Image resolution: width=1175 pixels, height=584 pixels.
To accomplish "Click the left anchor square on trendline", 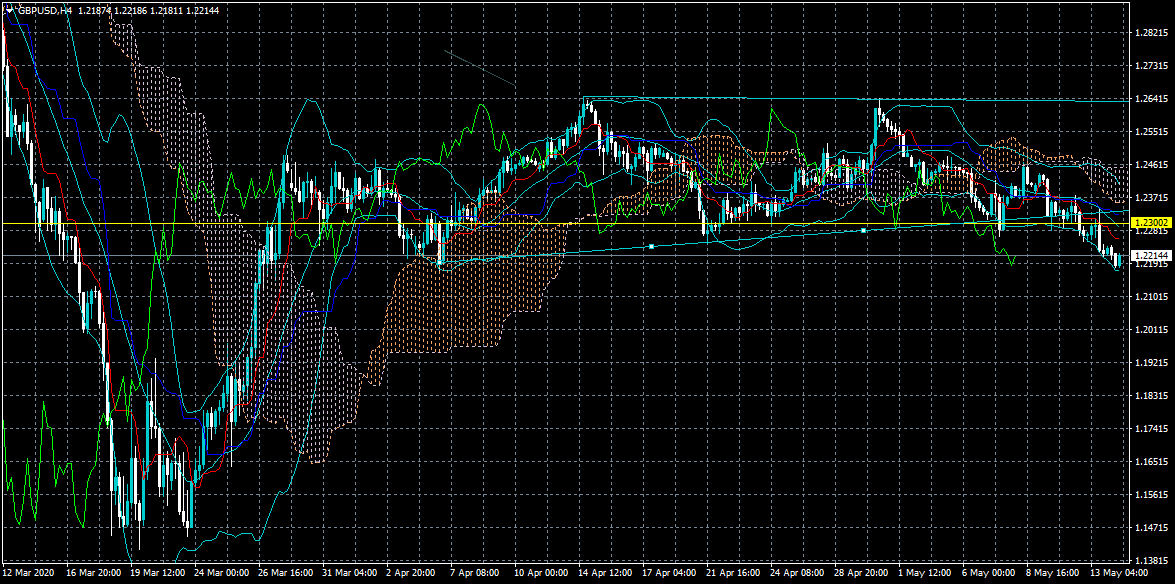I will coord(651,245).
